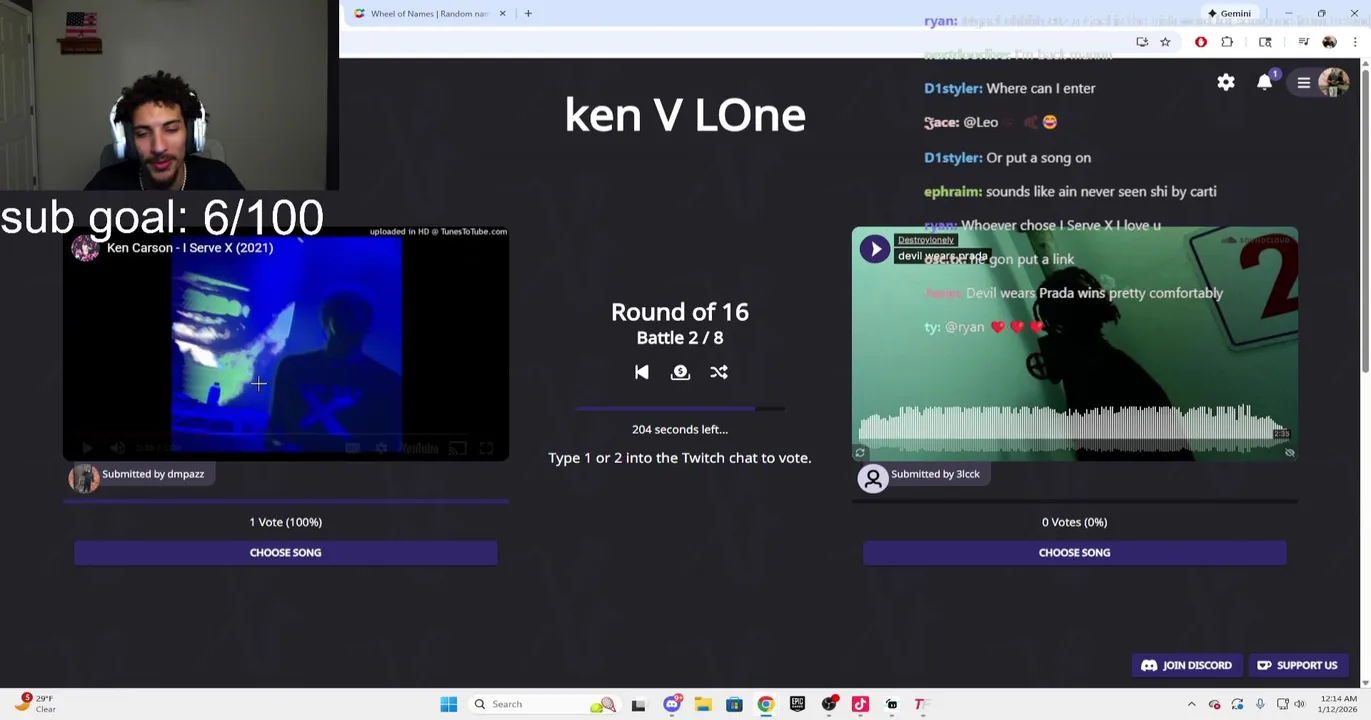
Task: Show hidden system tray icons
Action: tap(1191, 704)
